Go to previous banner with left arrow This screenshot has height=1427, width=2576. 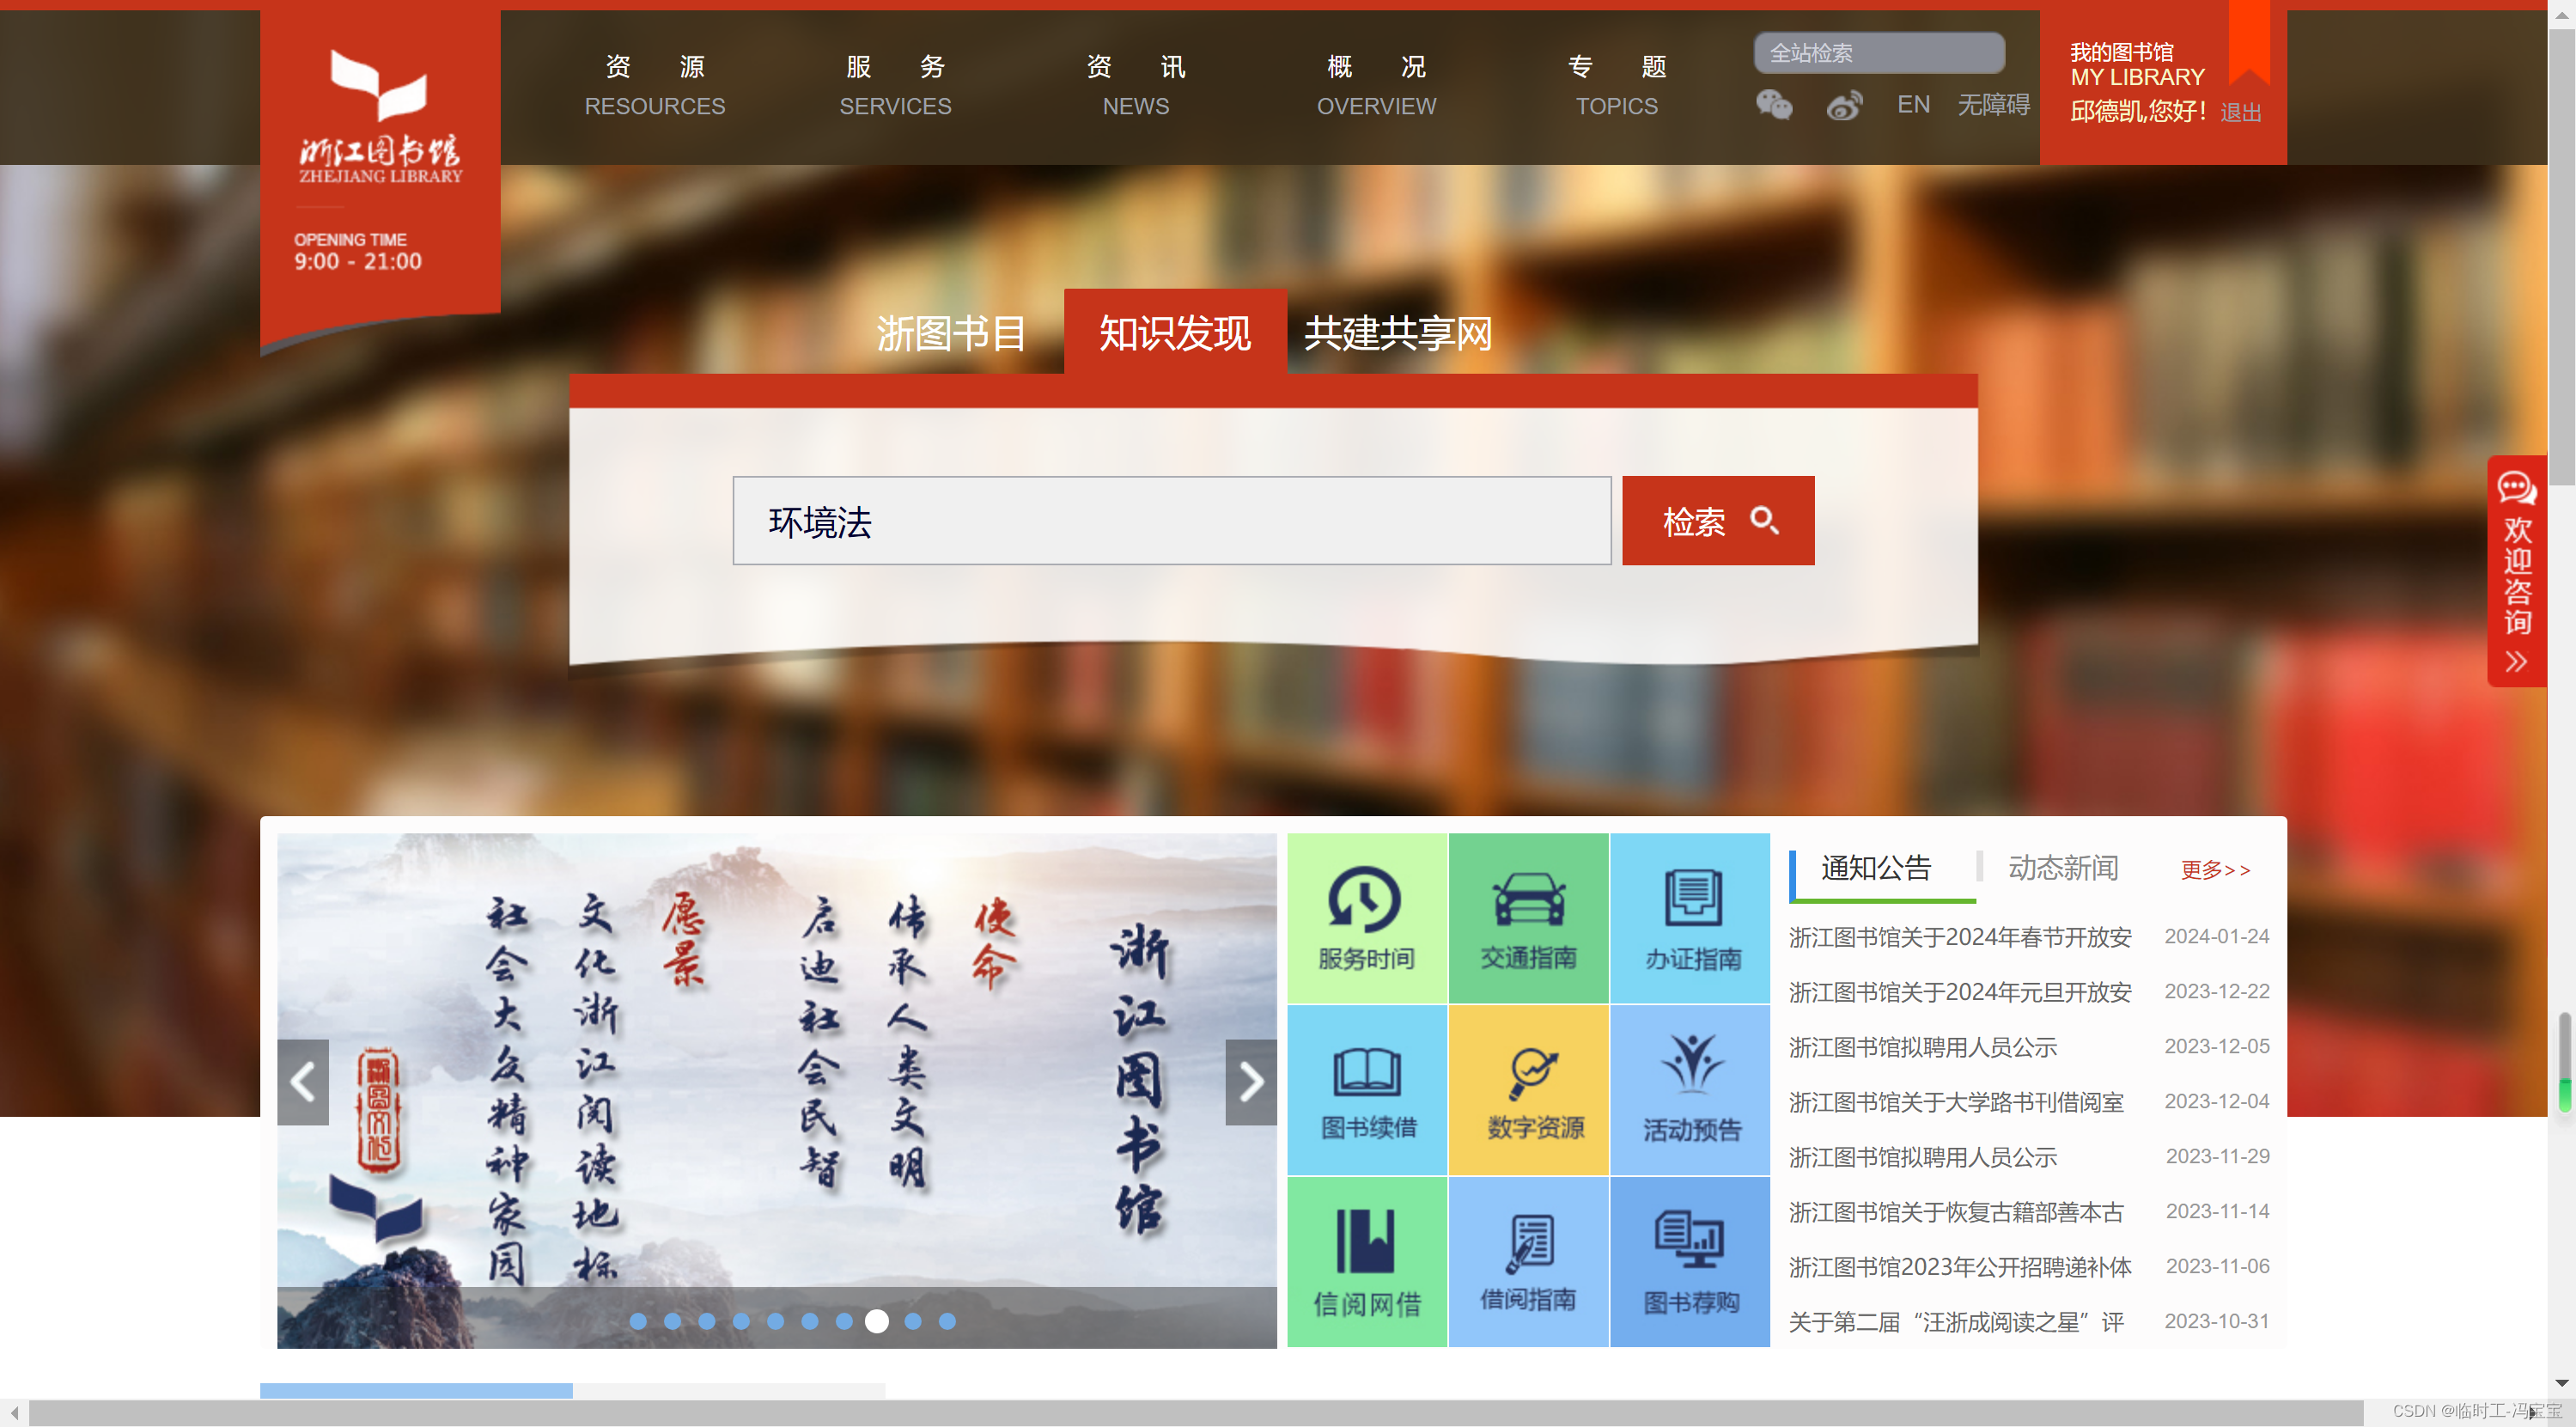tap(303, 1082)
